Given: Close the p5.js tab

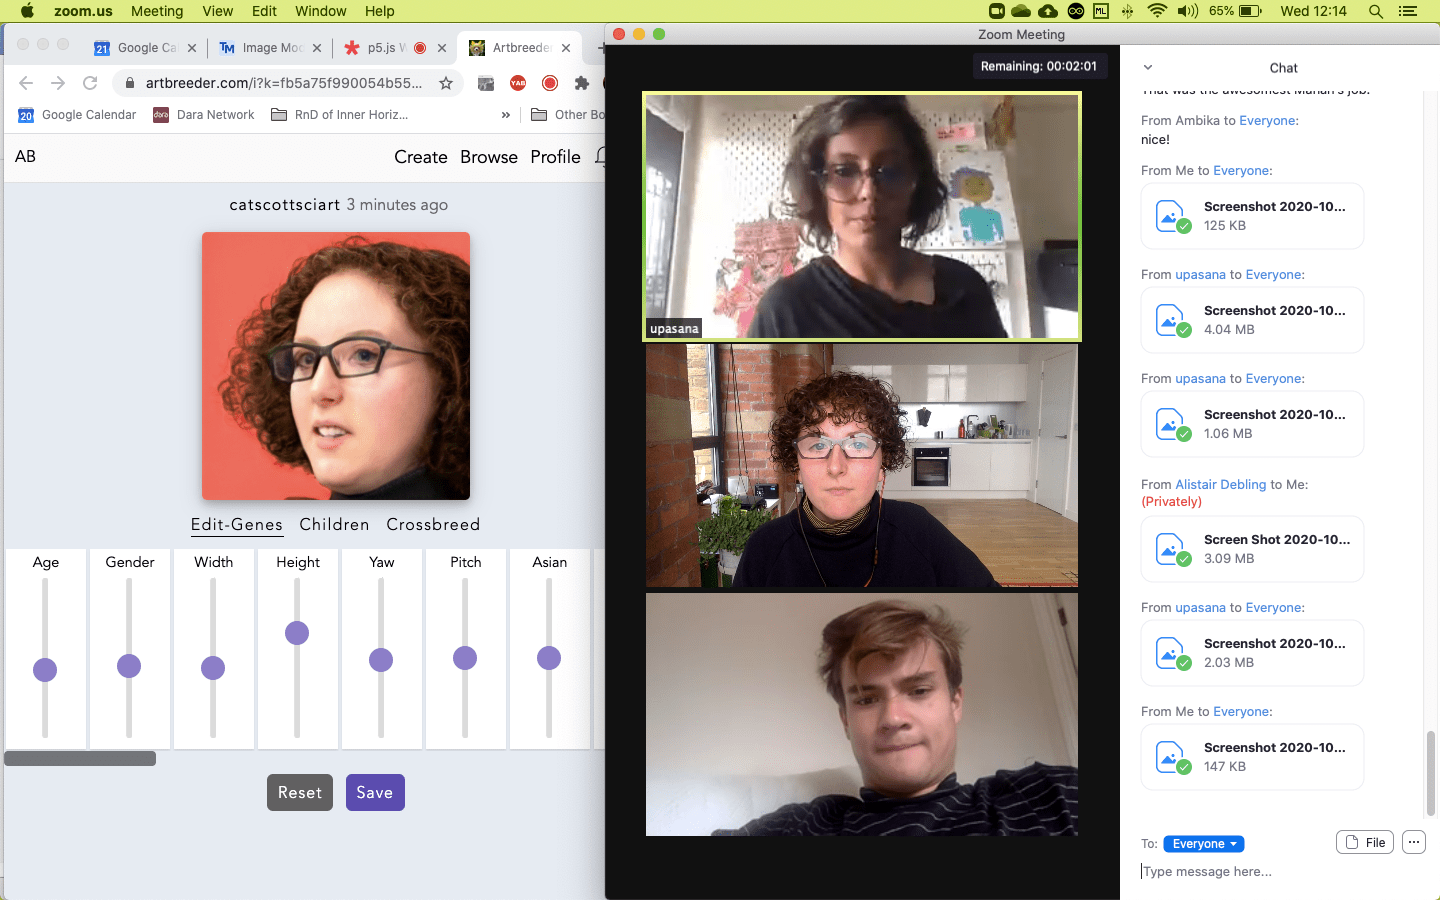Looking at the screenshot, I should tap(442, 48).
